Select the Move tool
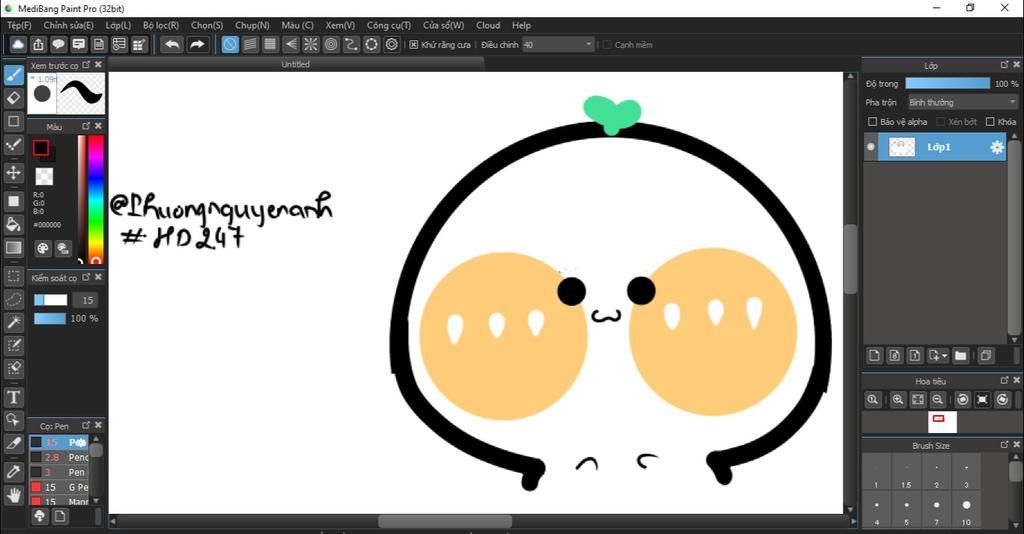 [x=14, y=172]
